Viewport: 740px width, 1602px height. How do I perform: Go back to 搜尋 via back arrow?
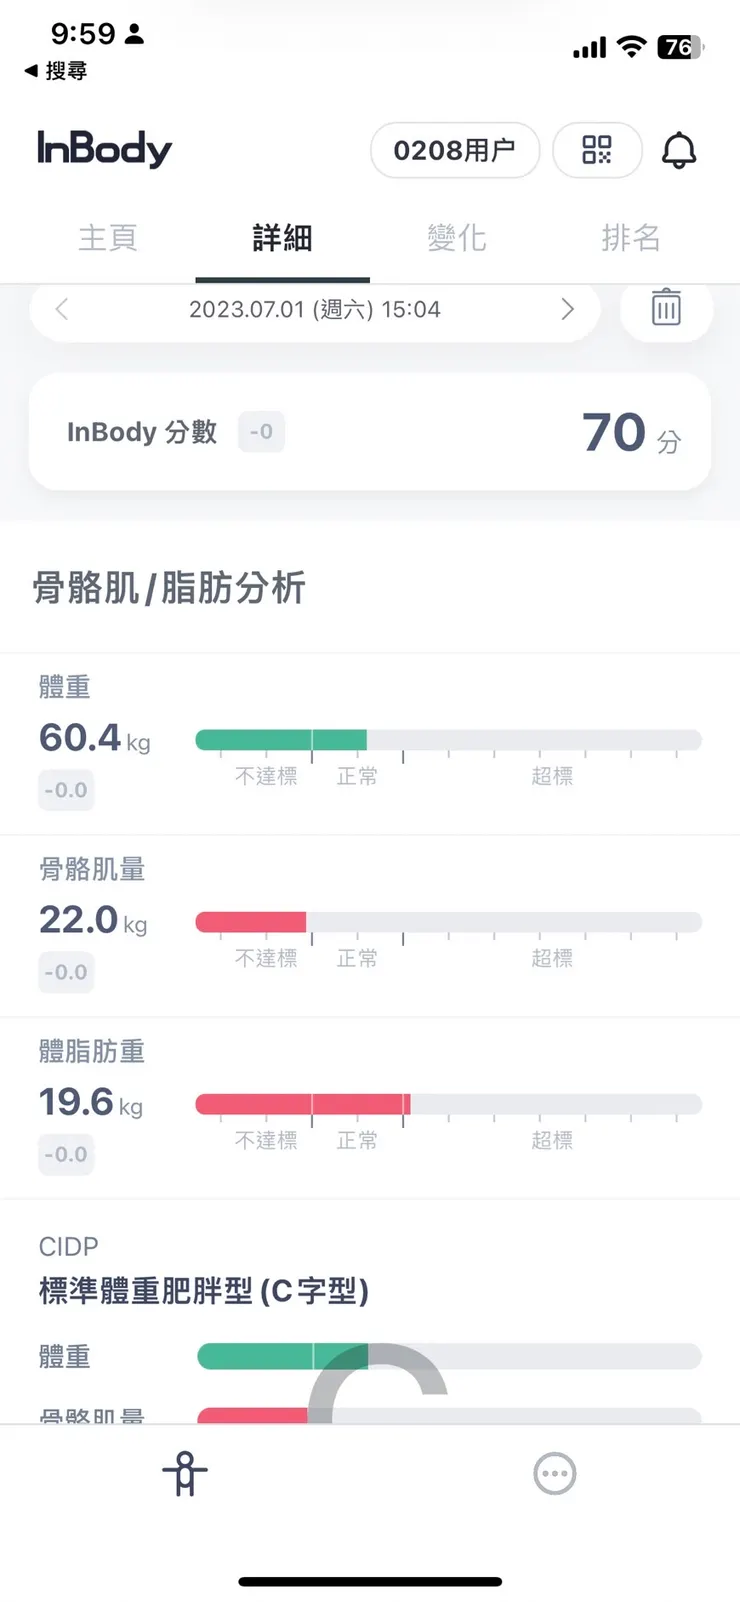pyautogui.click(x=56, y=71)
